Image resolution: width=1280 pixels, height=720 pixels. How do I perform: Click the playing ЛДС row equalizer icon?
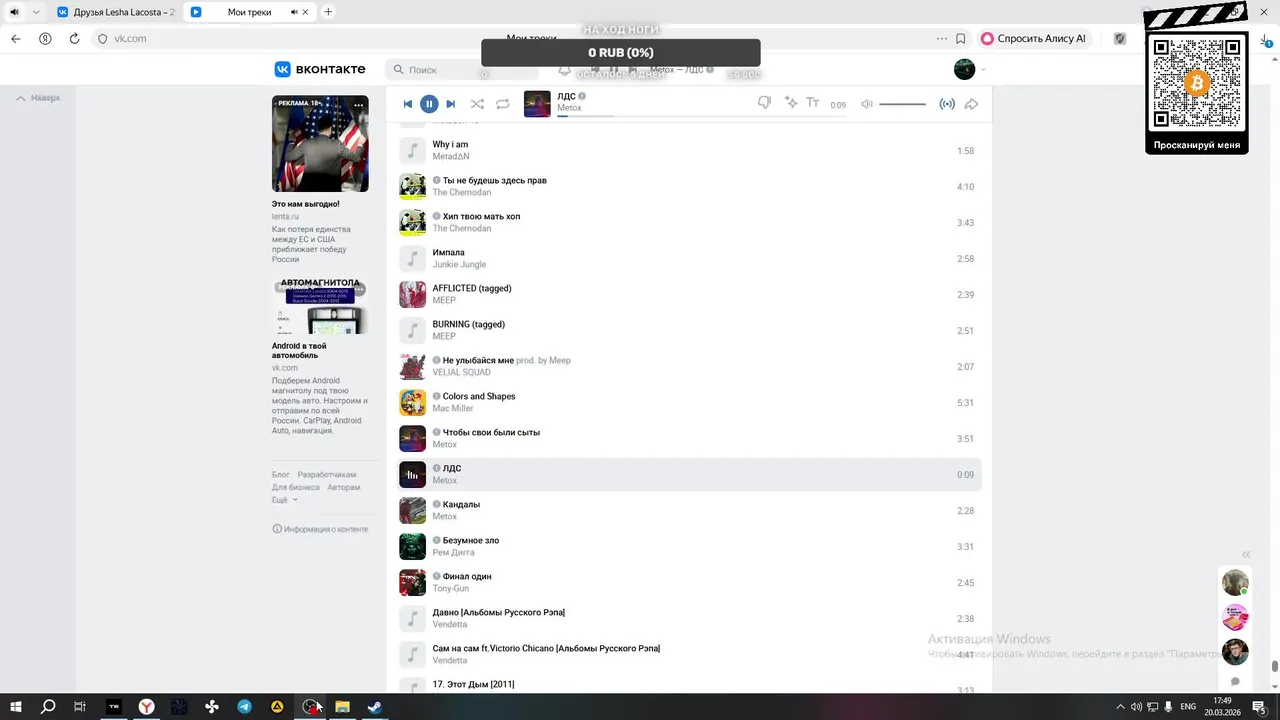(x=413, y=475)
